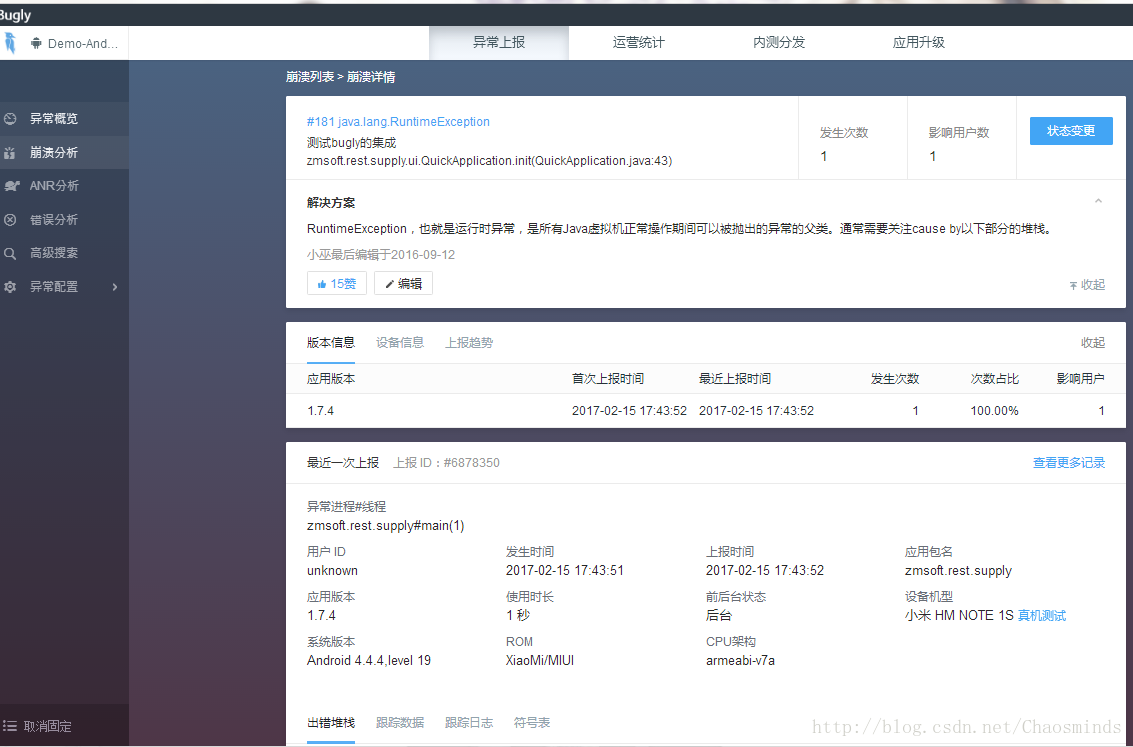Open 异常概览 in the sidebar
This screenshot has height=747, width=1133.
point(64,118)
